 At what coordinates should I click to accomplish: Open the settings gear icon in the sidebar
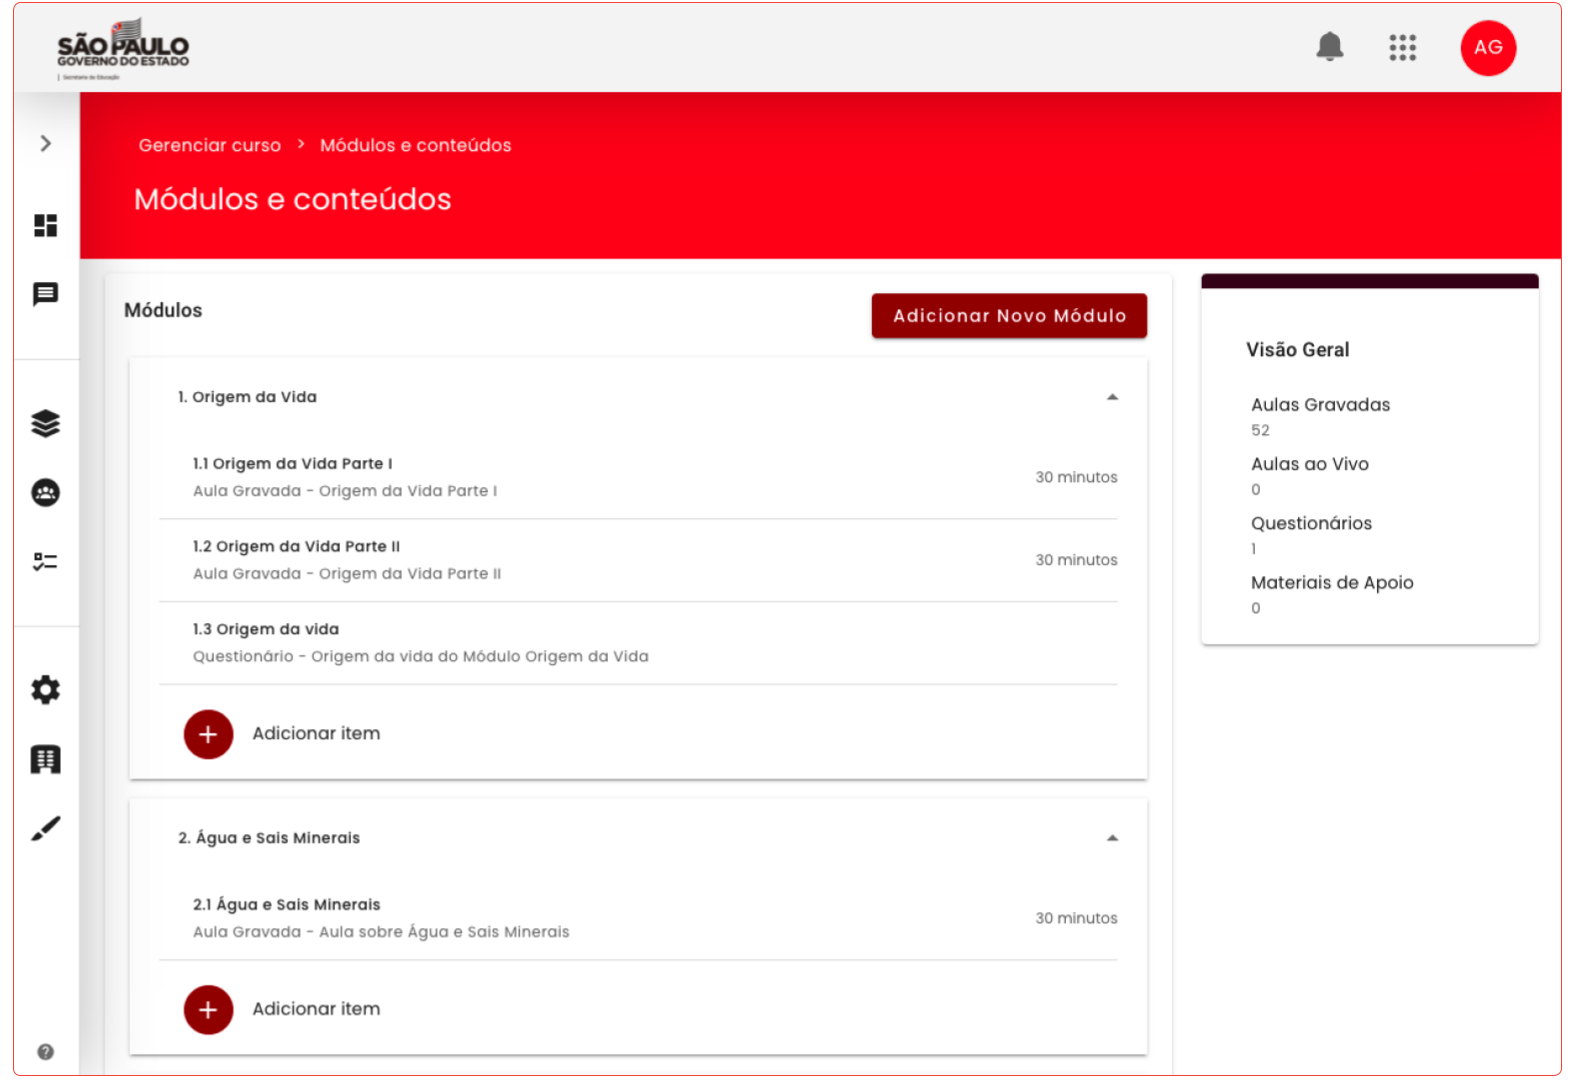(45, 689)
